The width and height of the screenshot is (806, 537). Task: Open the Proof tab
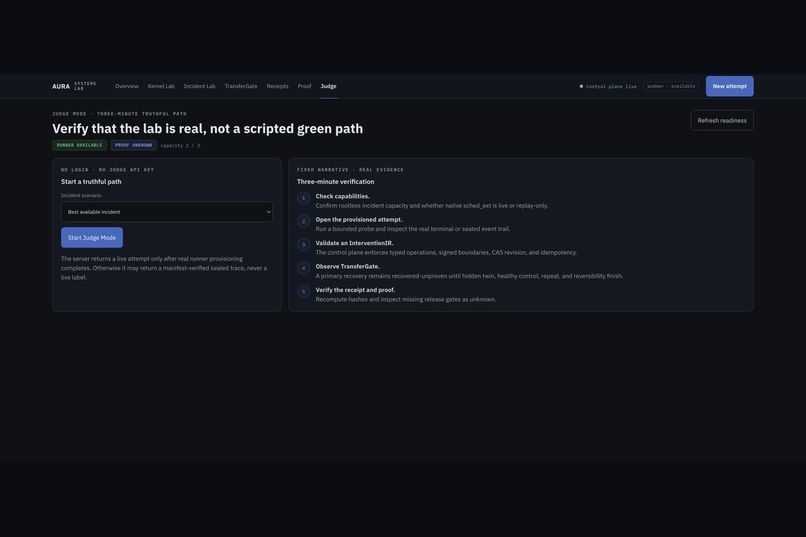click(304, 86)
